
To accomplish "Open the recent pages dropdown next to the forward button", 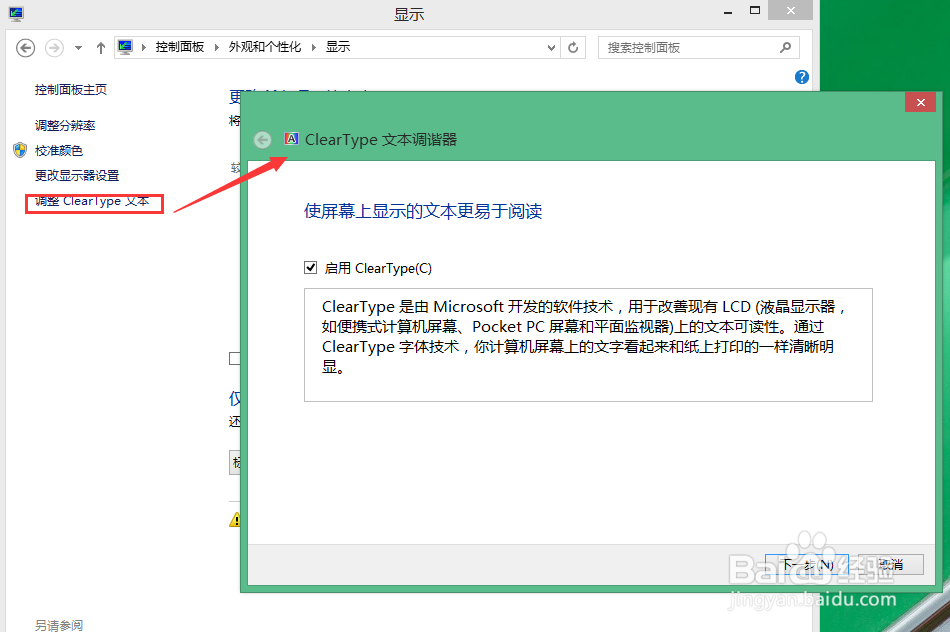I will click(76, 47).
